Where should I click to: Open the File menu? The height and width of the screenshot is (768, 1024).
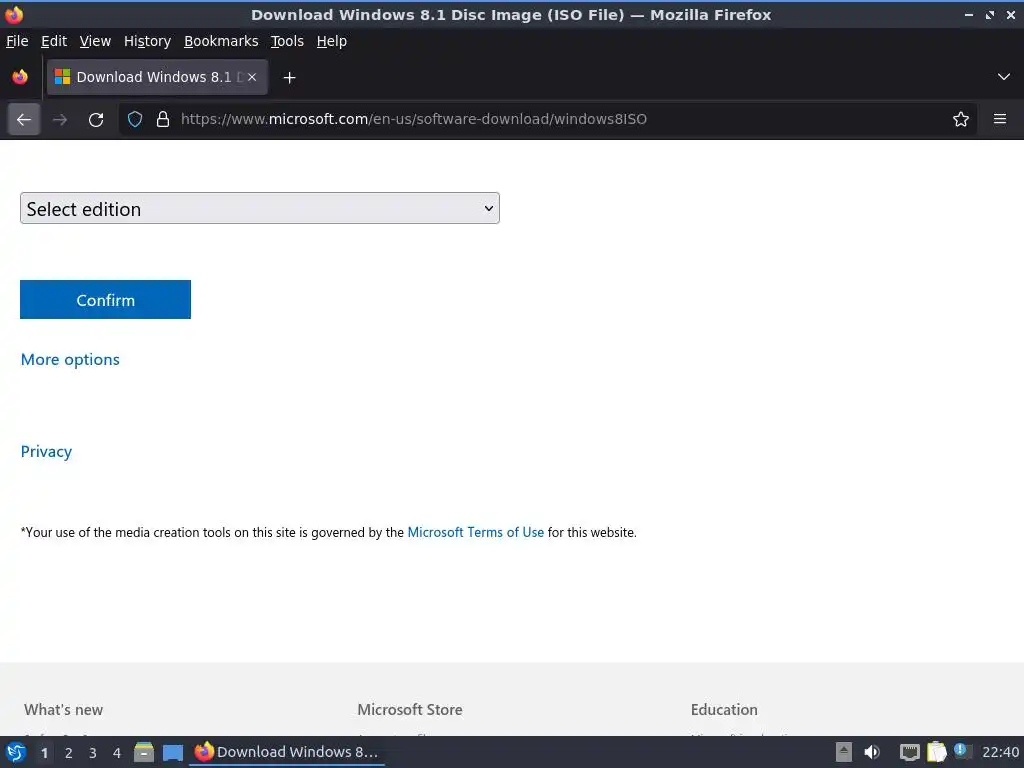pos(17,41)
